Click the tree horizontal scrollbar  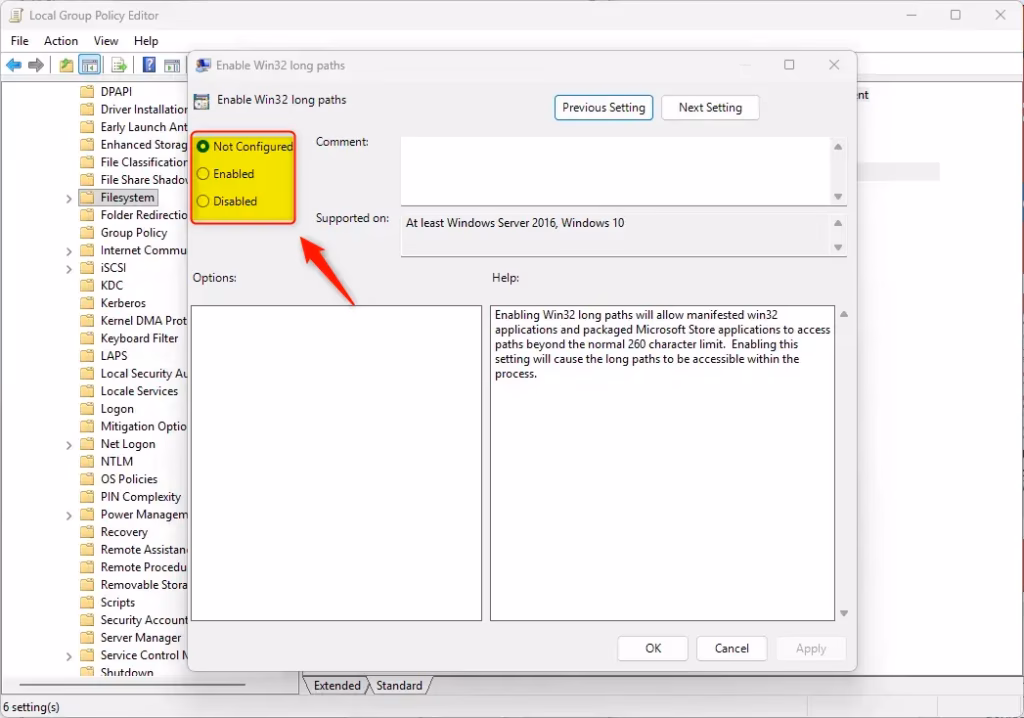(132, 685)
